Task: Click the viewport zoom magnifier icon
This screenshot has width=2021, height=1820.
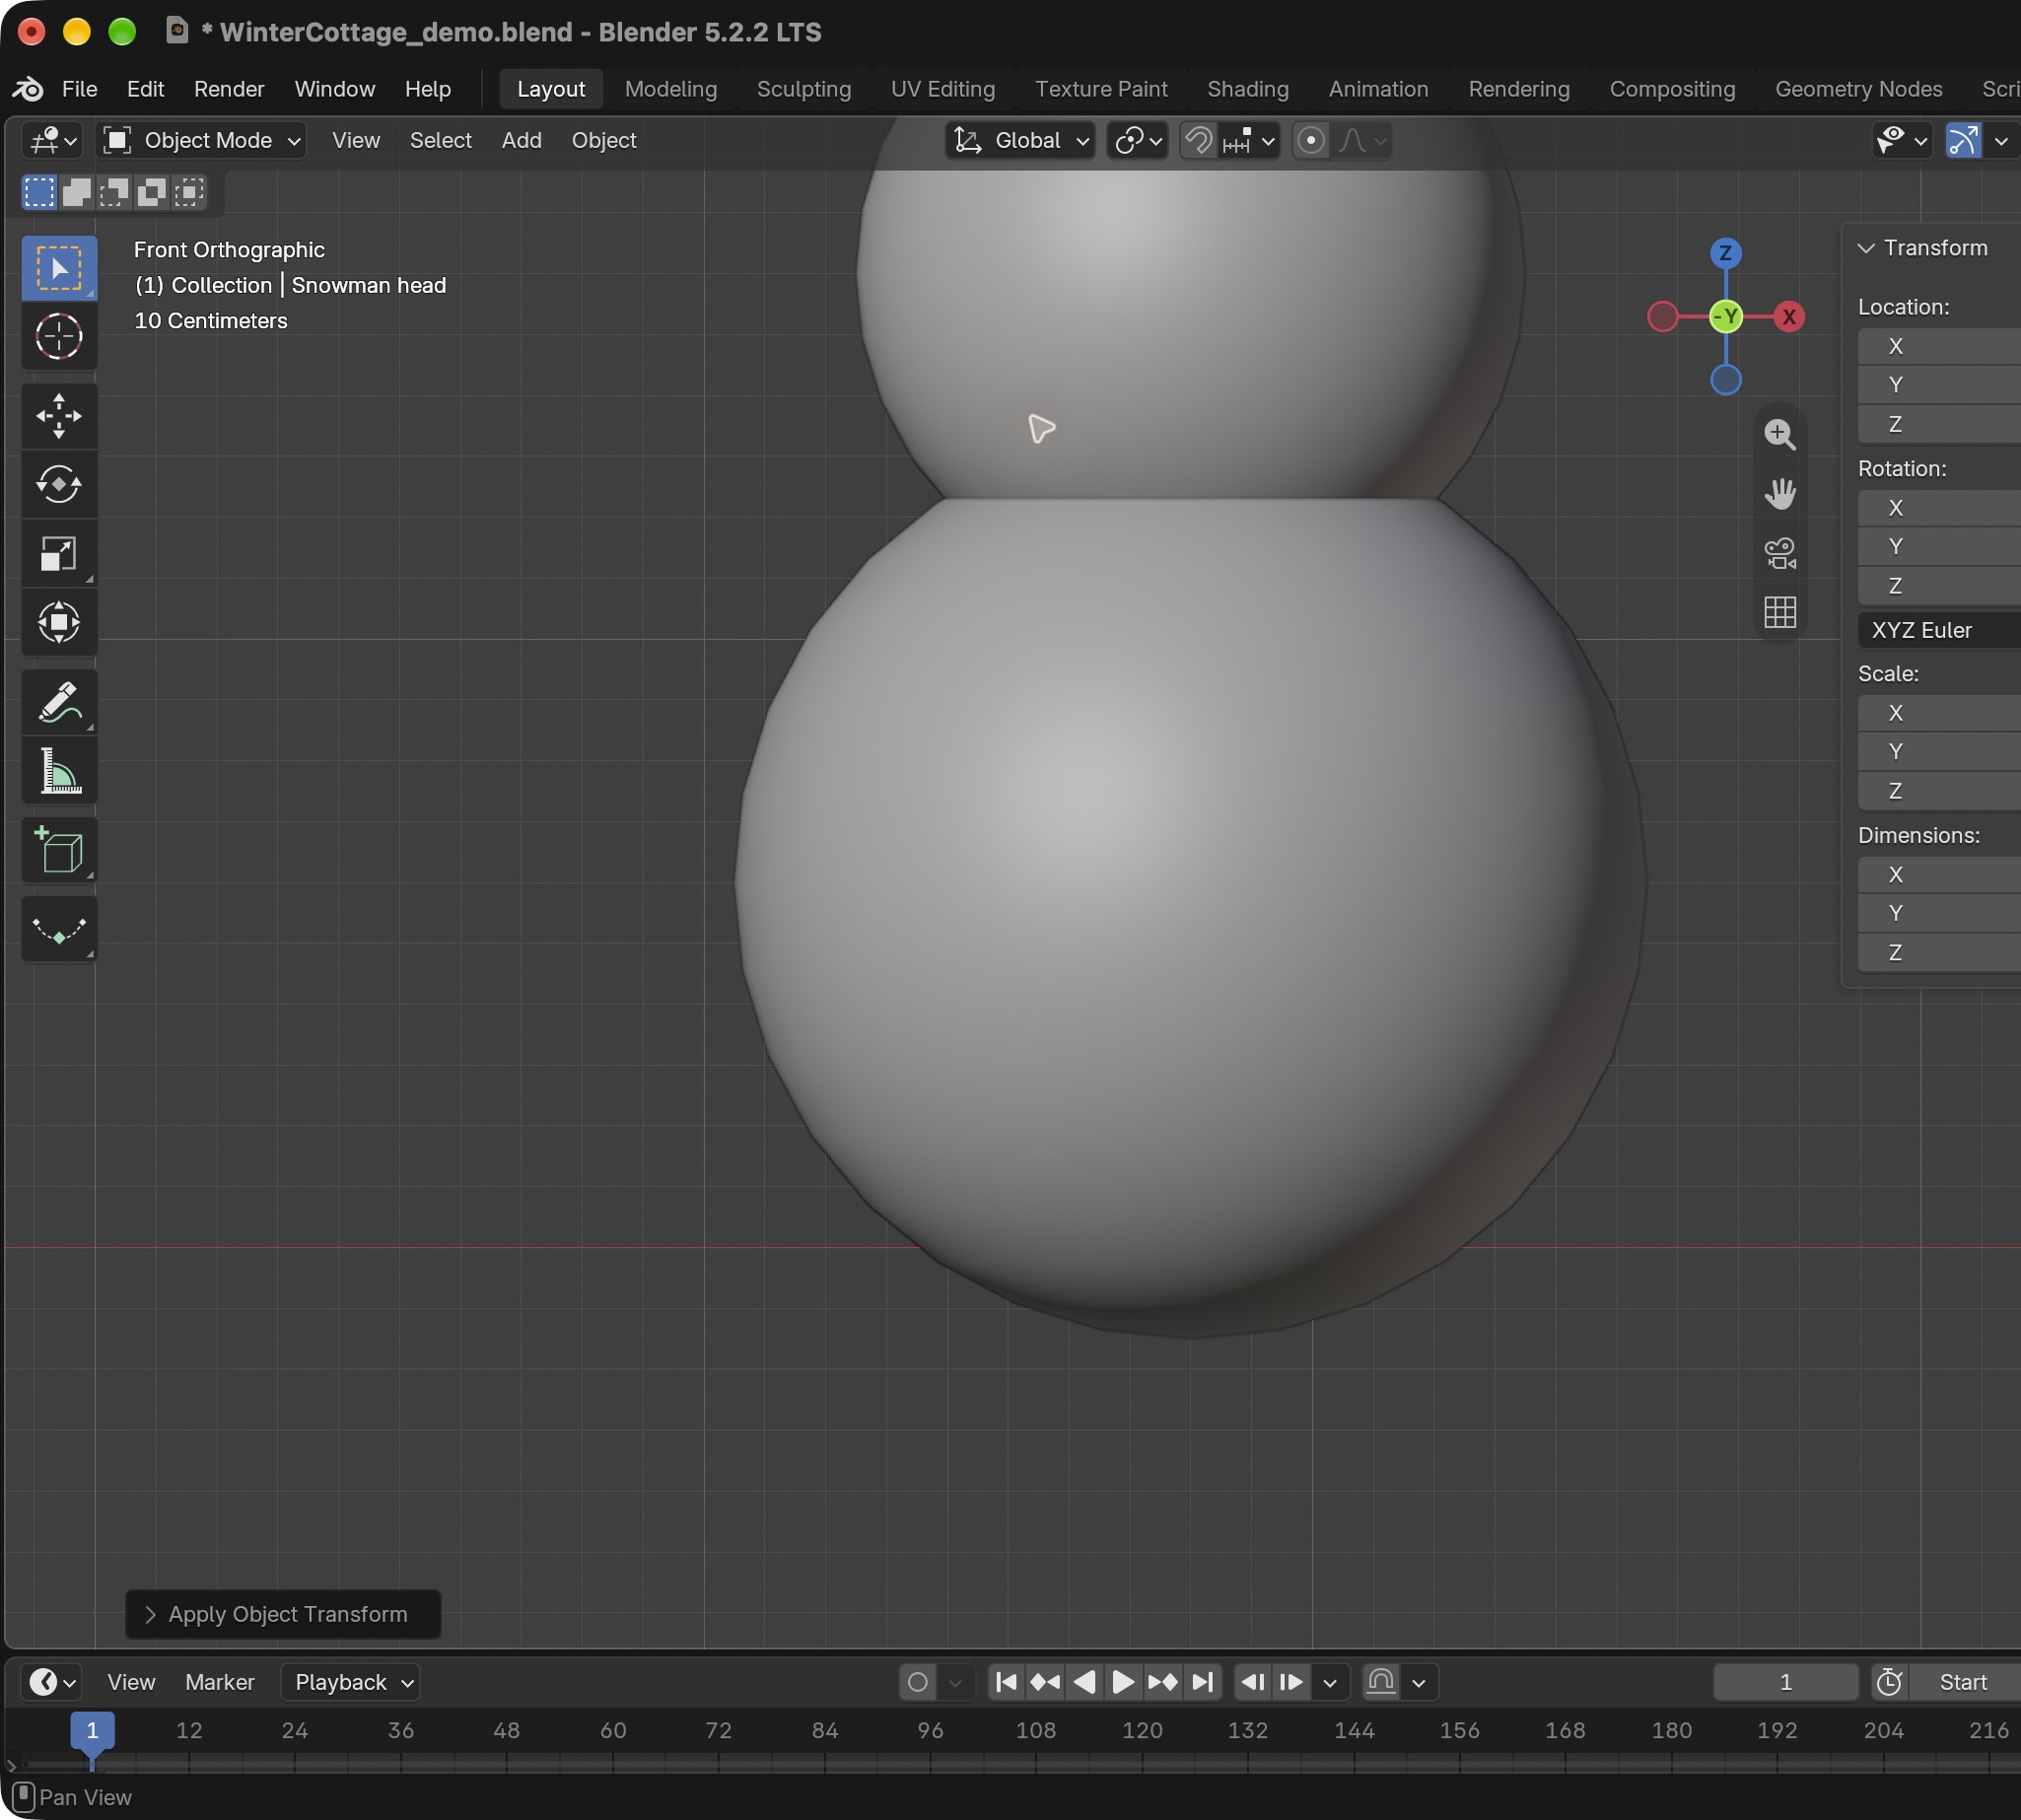Action: tap(1779, 434)
